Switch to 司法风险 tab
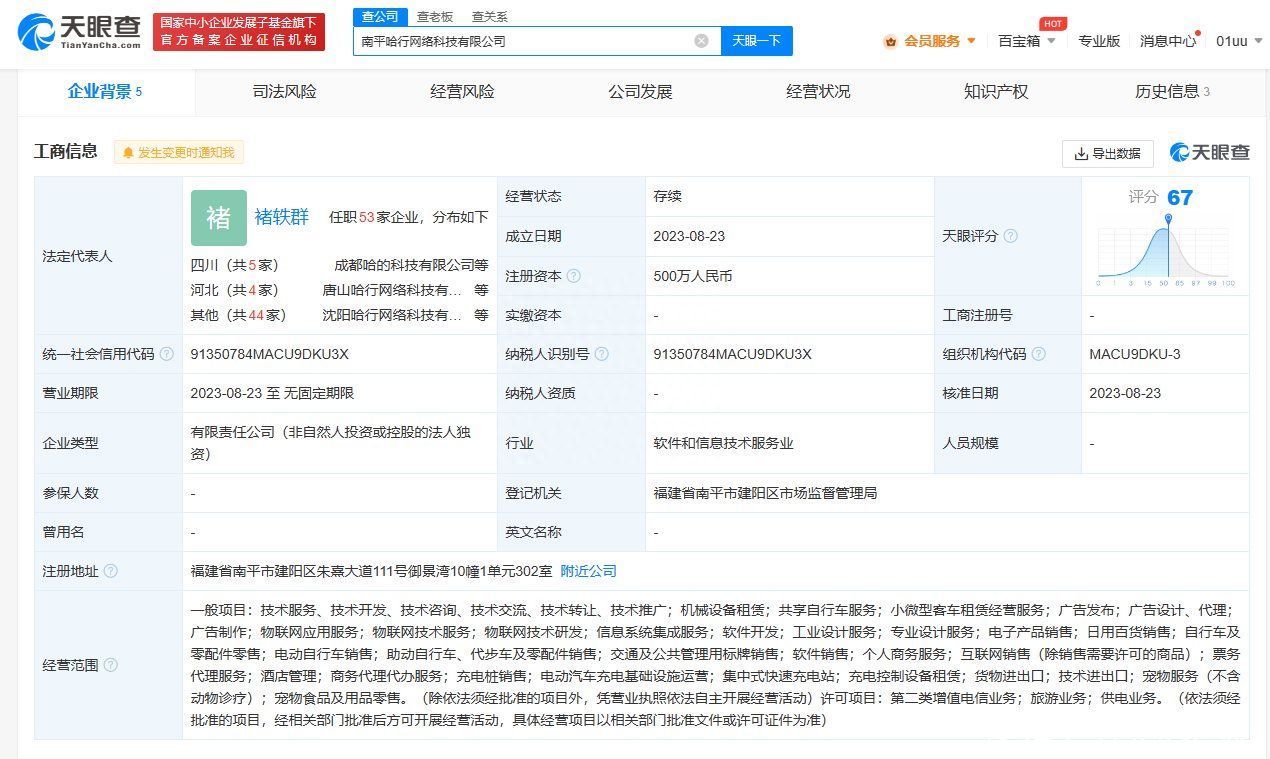The width and height of the screenshot is (1270, 759). pos(284,92)
